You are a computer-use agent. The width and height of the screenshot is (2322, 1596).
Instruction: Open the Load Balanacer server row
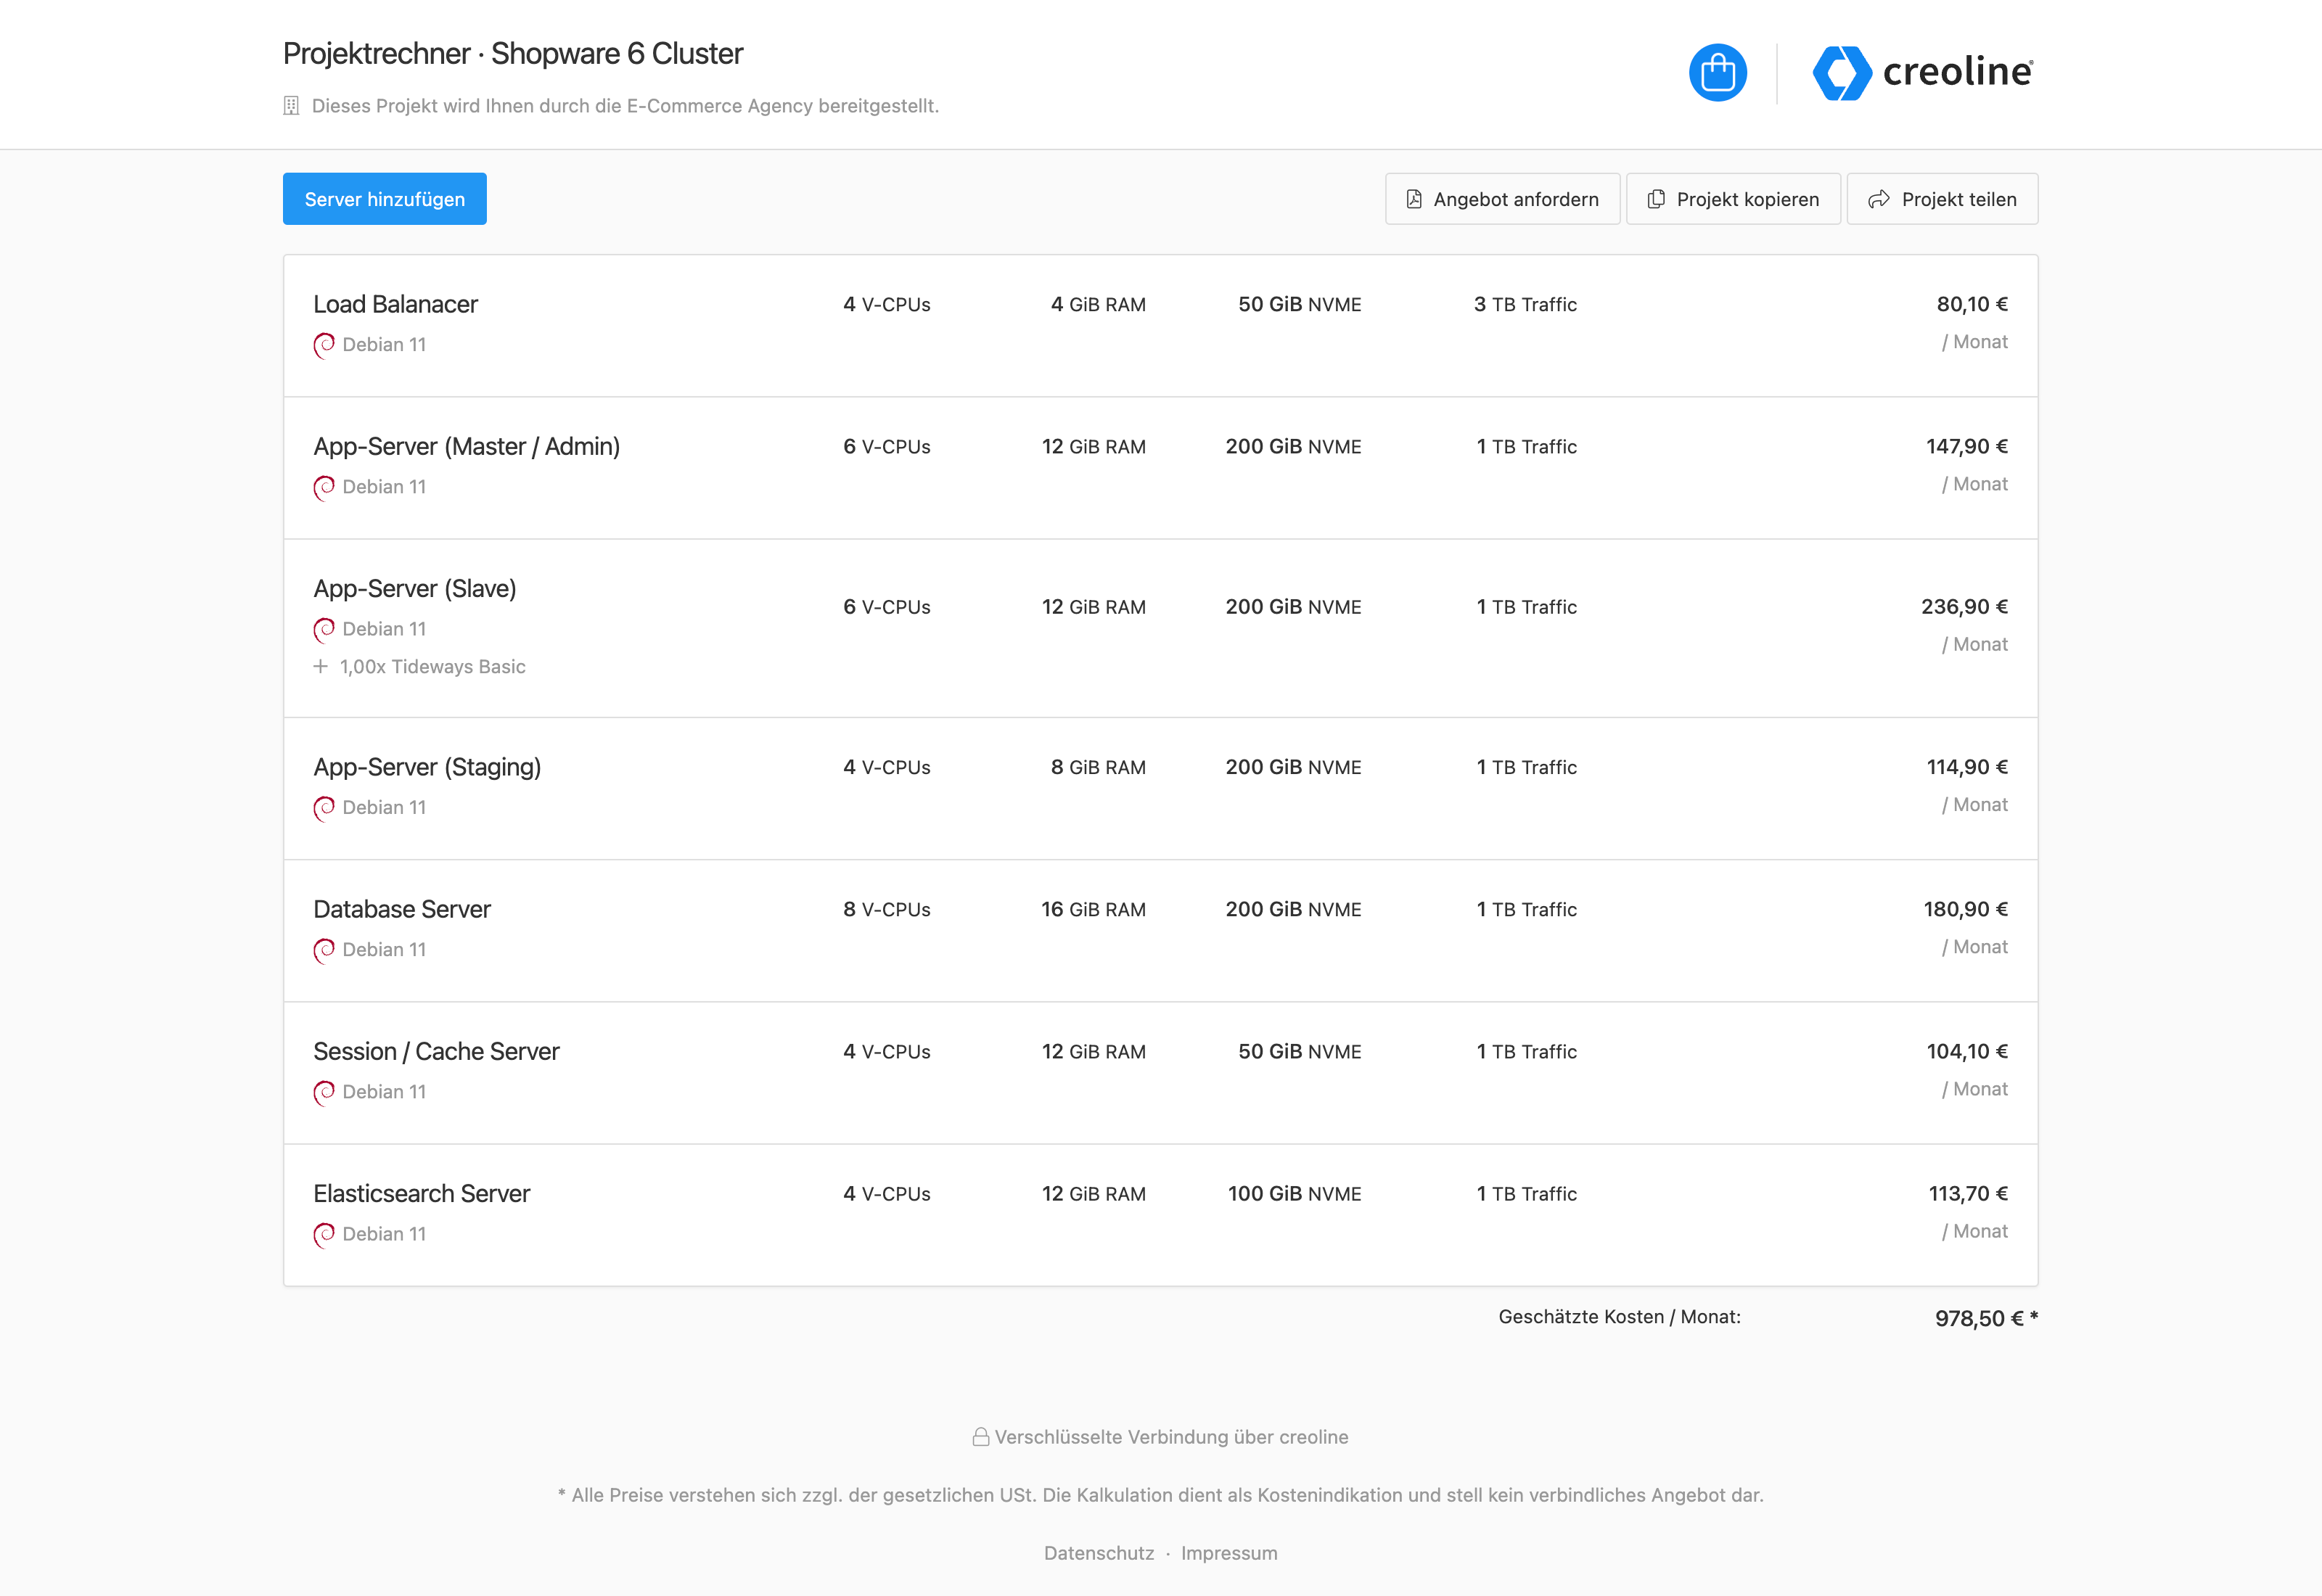(1160, 326)
